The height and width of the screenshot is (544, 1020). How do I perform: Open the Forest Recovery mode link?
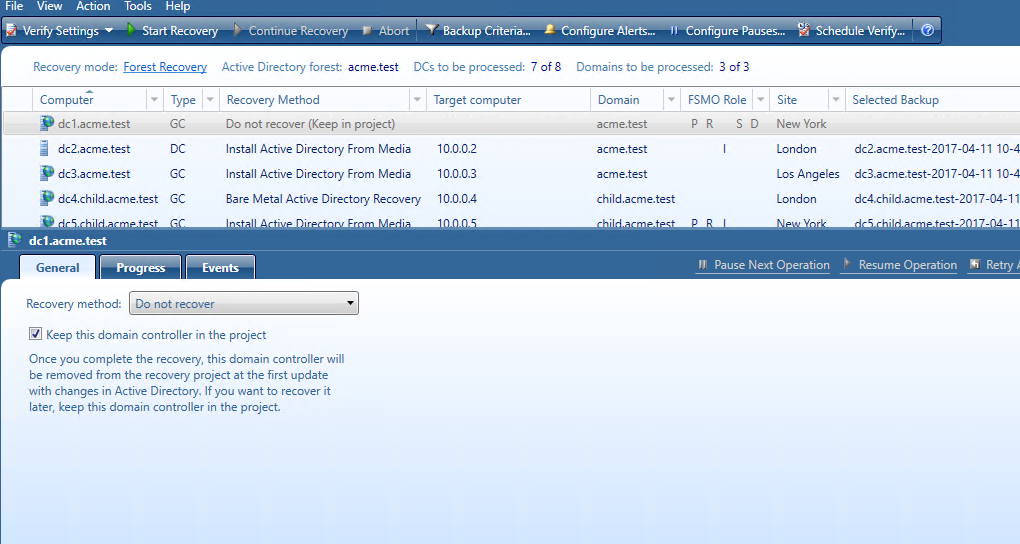[x=165, y=67]
